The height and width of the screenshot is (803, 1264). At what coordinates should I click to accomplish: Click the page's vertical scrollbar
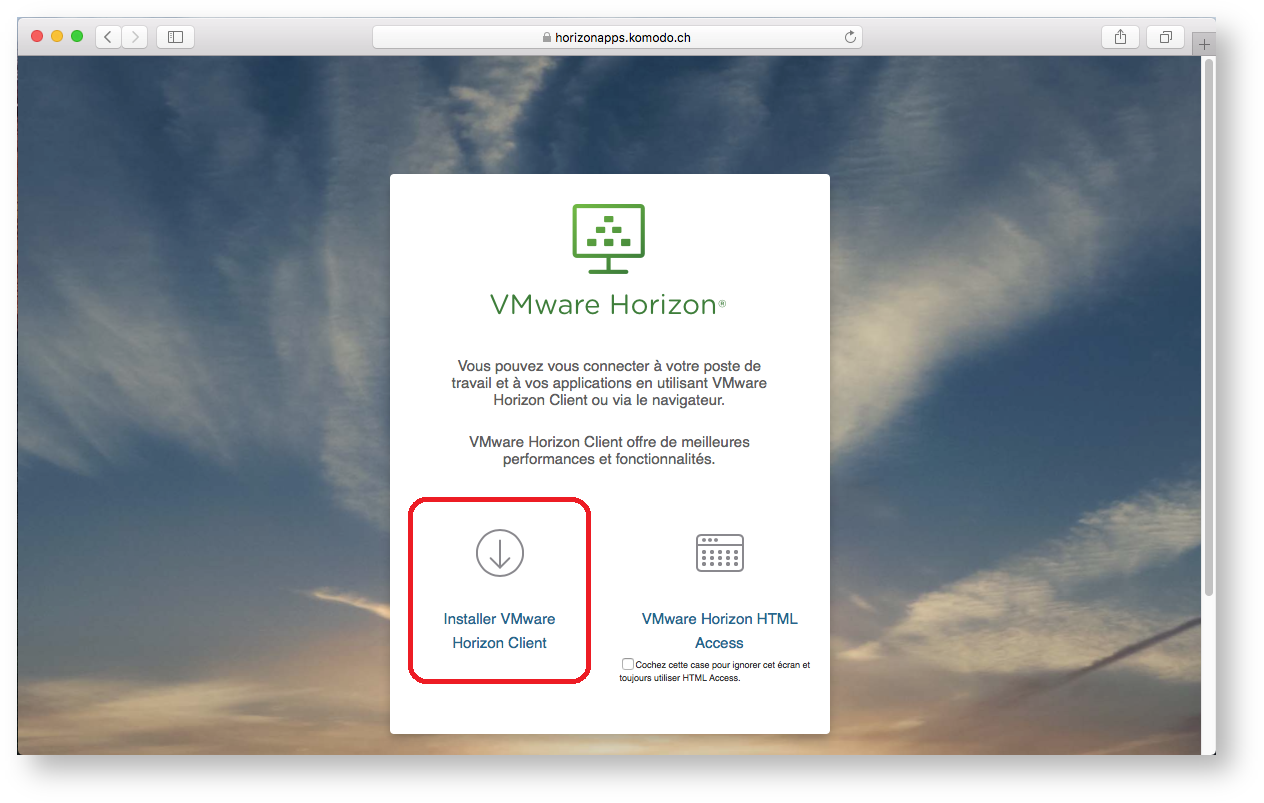point(1209,327)
